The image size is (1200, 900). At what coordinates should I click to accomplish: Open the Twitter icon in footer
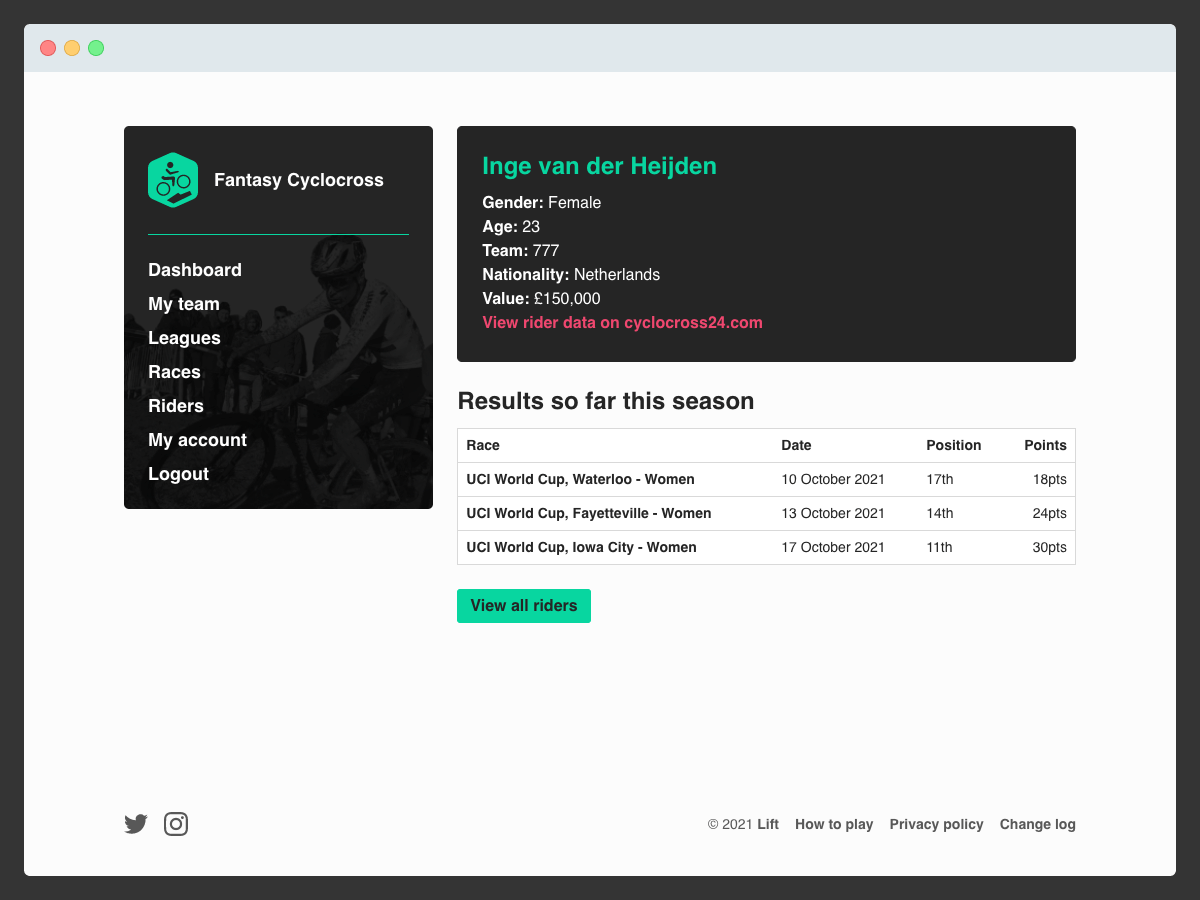click(136, 824)
